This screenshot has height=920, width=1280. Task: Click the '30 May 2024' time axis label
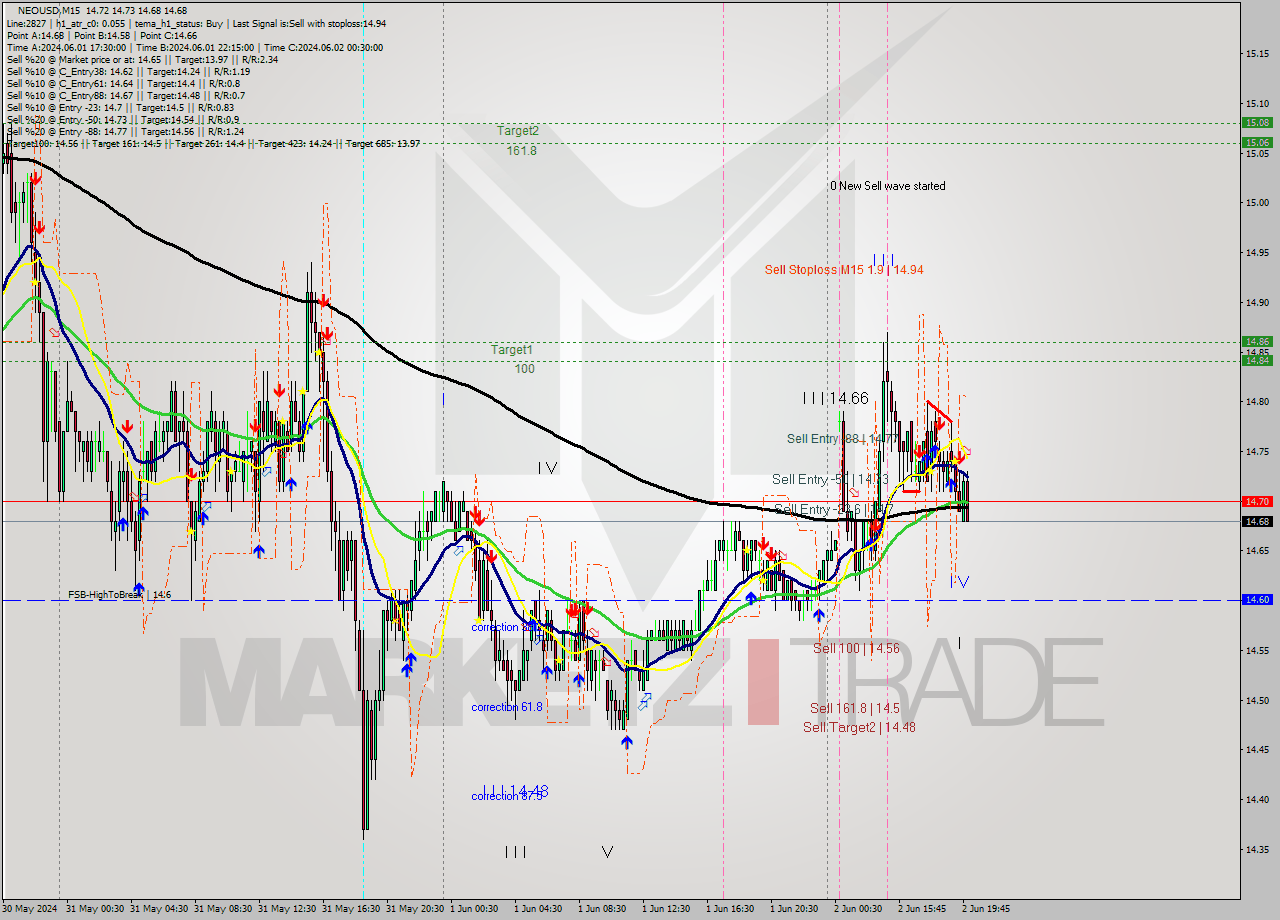[29, 909]
